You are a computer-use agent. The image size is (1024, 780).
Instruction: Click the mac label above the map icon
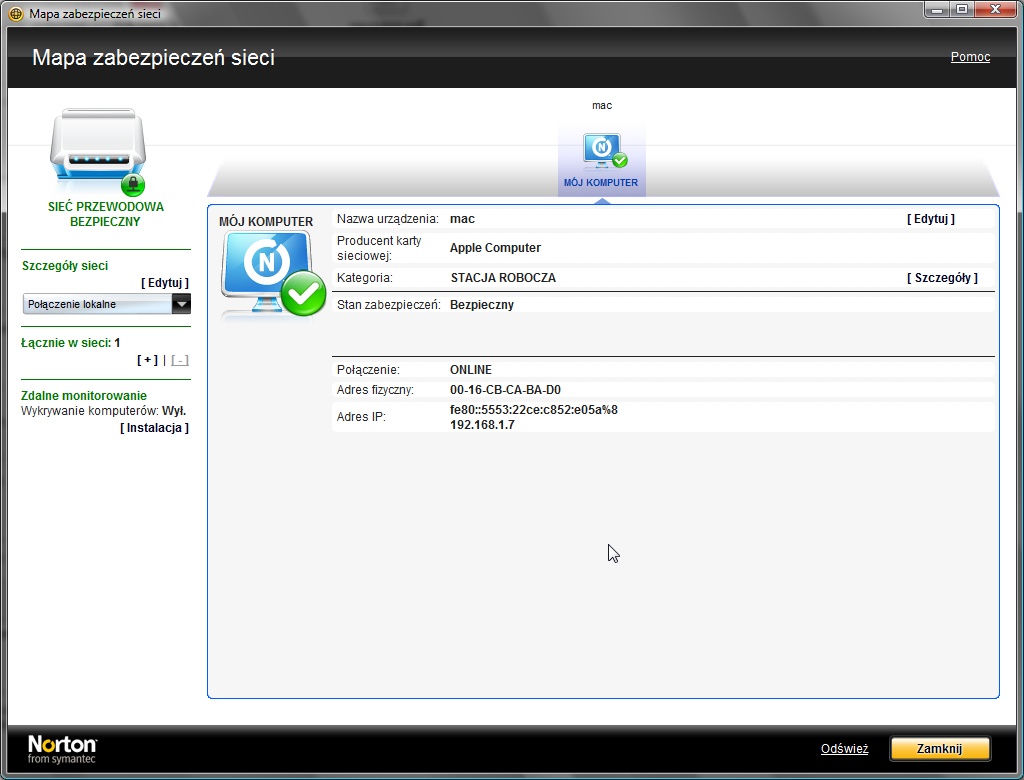[602, 105]
